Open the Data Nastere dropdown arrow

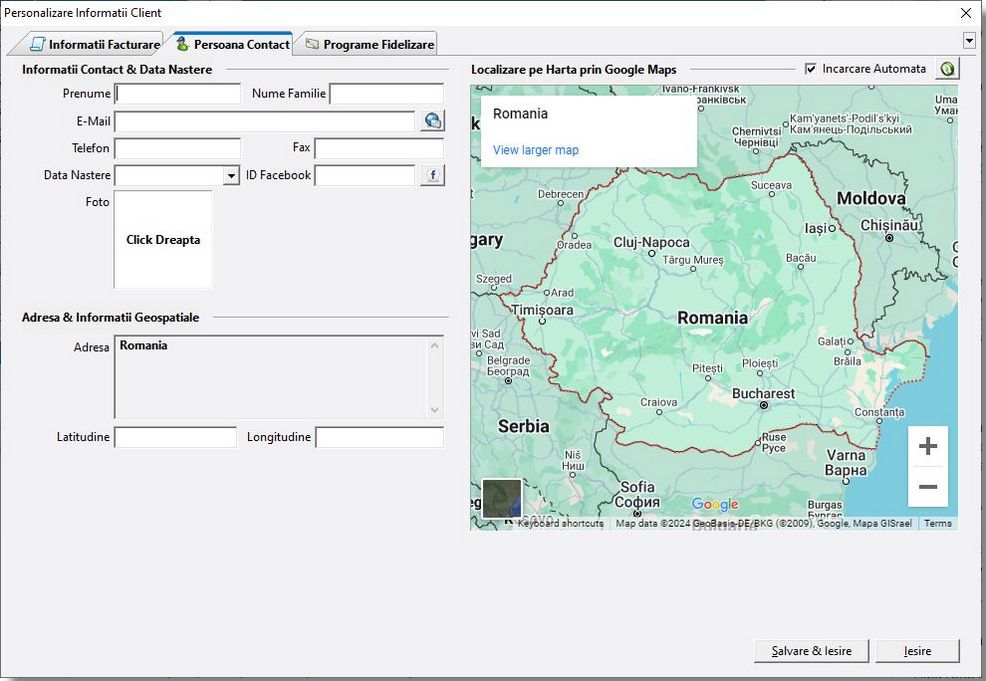(231, 175)
